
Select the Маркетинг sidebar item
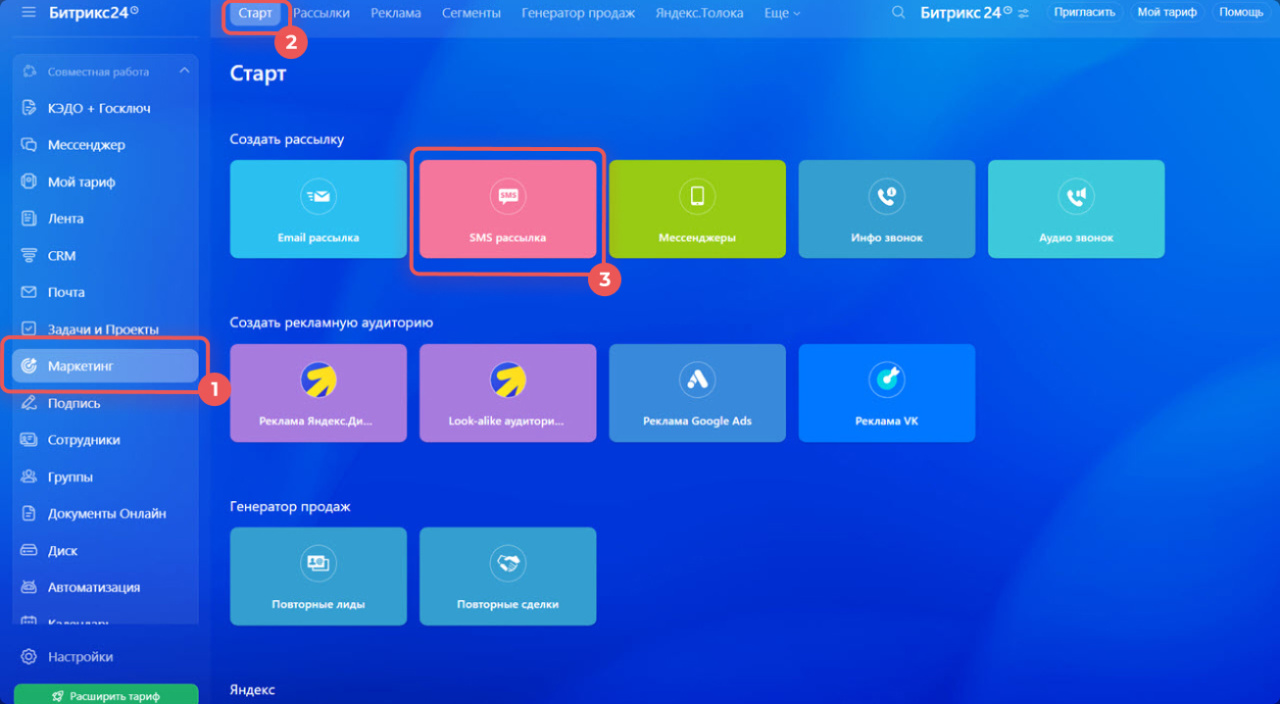[105, 366]
